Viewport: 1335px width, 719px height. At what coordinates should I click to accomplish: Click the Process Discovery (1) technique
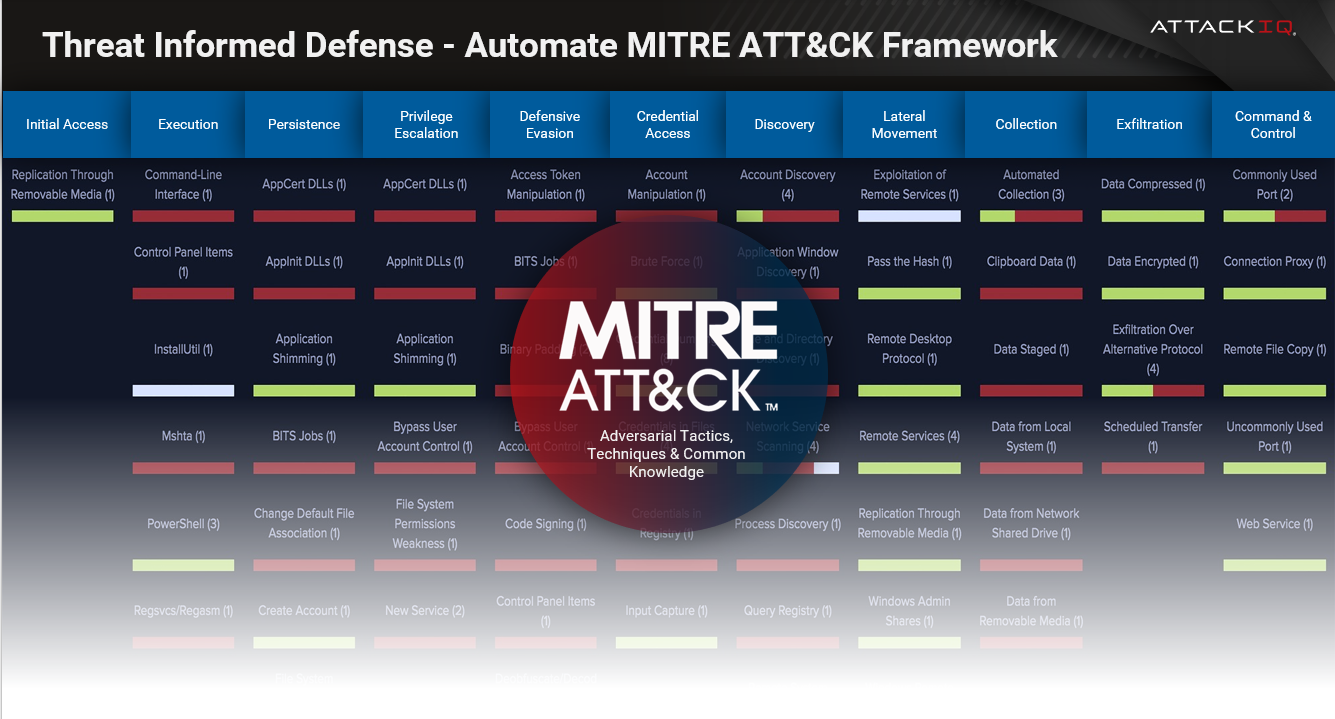(788, 523)
